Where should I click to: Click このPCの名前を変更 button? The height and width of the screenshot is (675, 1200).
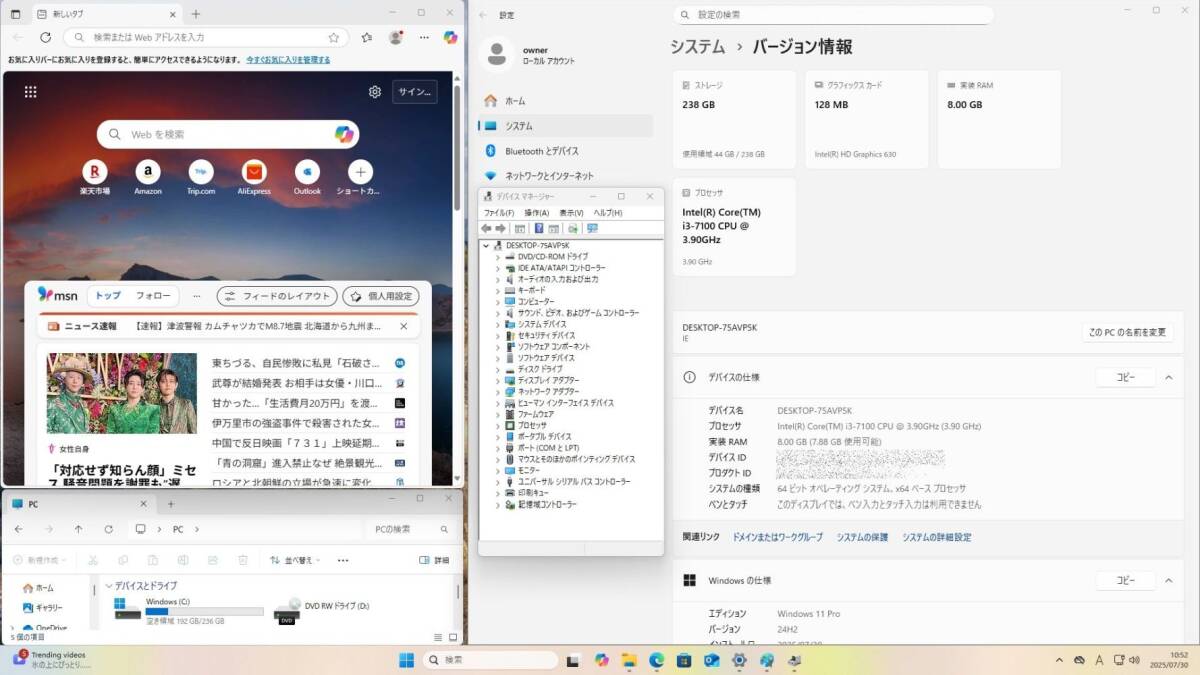pyautogui.click(x=1127, y=332)
